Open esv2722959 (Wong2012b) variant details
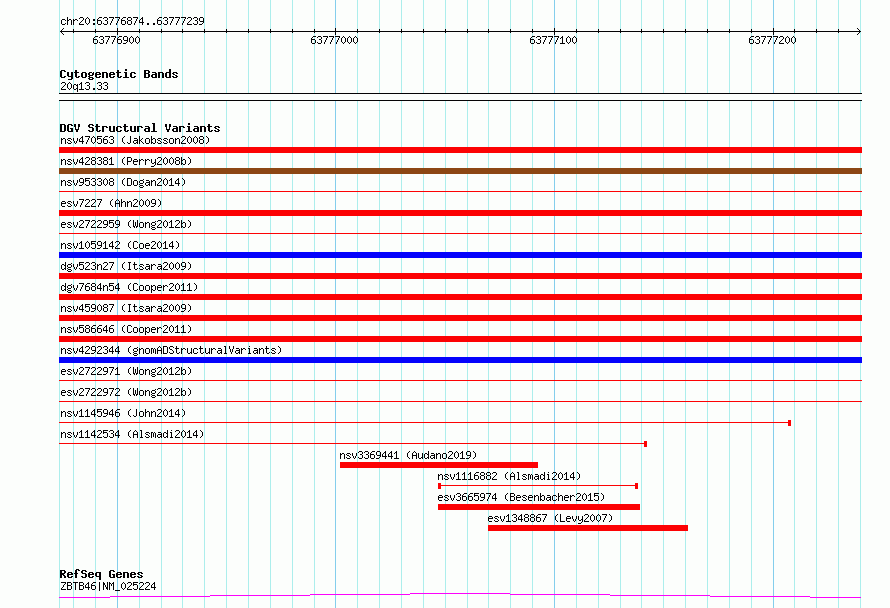This screenshot has height=608, width=890. pyautogui.click(x=126, y=224)
